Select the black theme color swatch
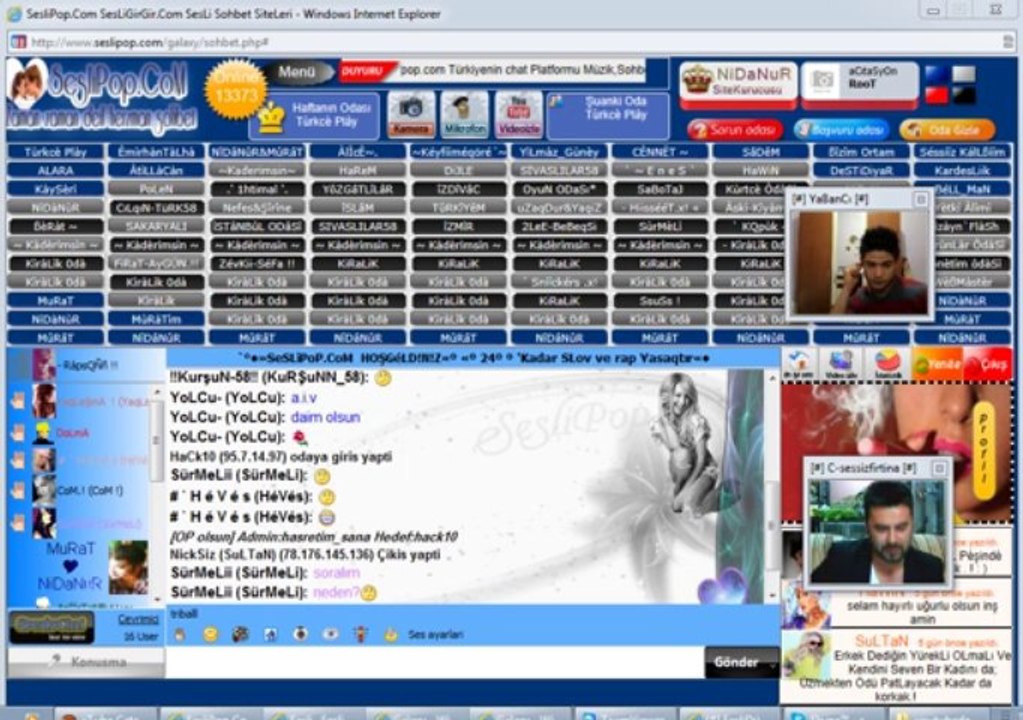The width and height of the screenshot is (1023, 720). tap(964, 96)
